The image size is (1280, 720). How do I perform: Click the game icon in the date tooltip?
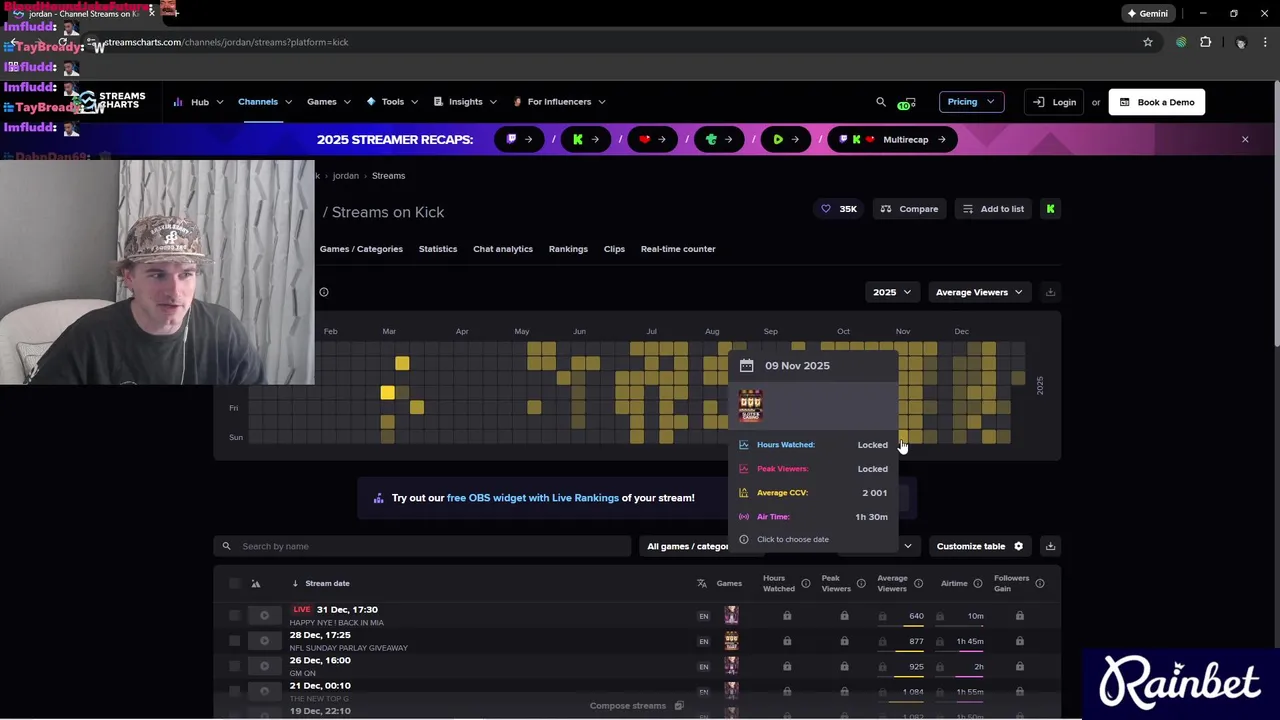pyautogui.click(x=750, y=406)
